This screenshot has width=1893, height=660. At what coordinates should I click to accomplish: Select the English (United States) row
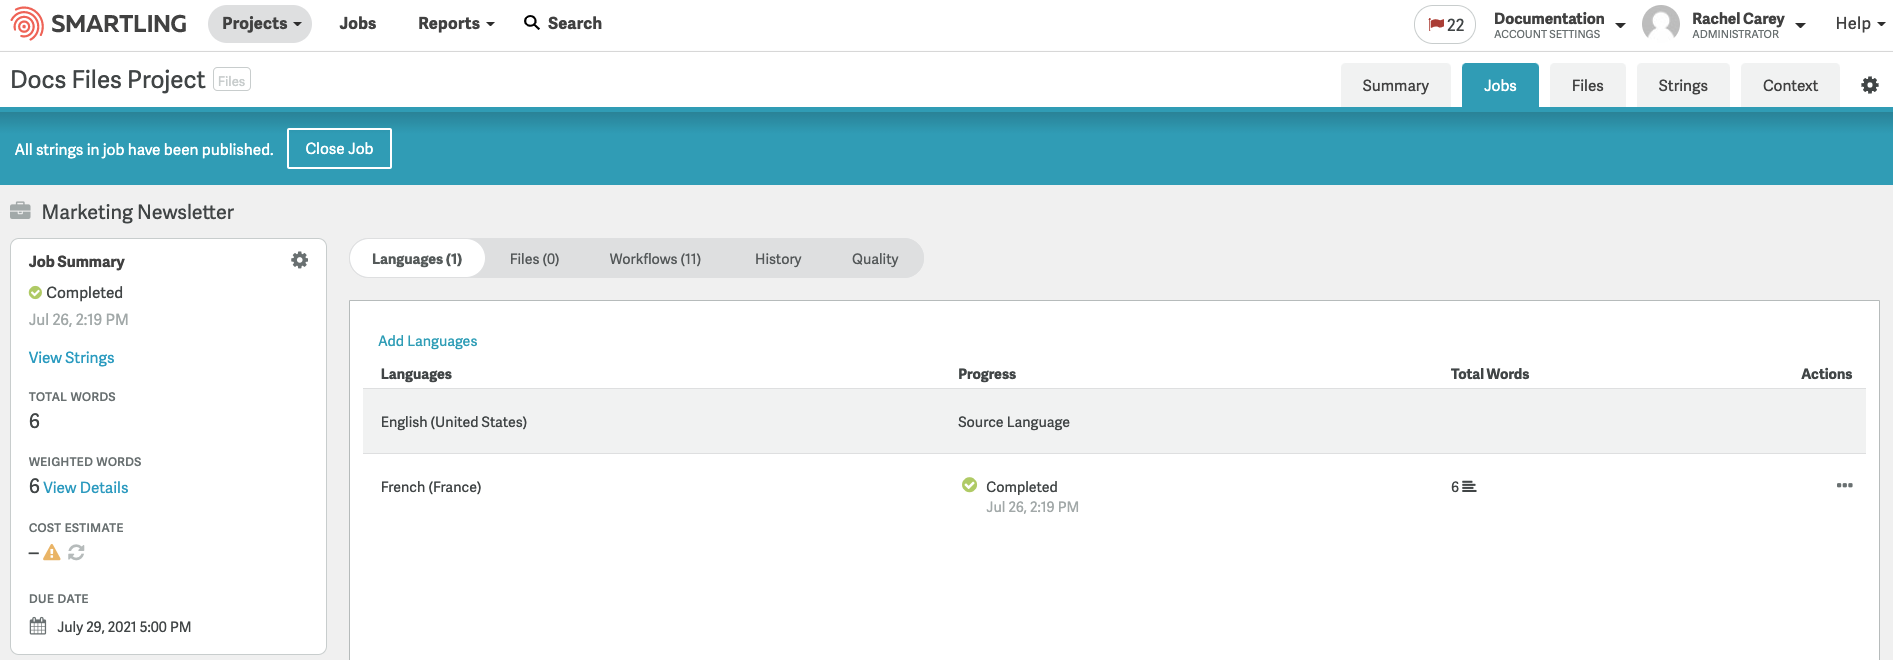pyautogui.click(x=1114, y=422)
